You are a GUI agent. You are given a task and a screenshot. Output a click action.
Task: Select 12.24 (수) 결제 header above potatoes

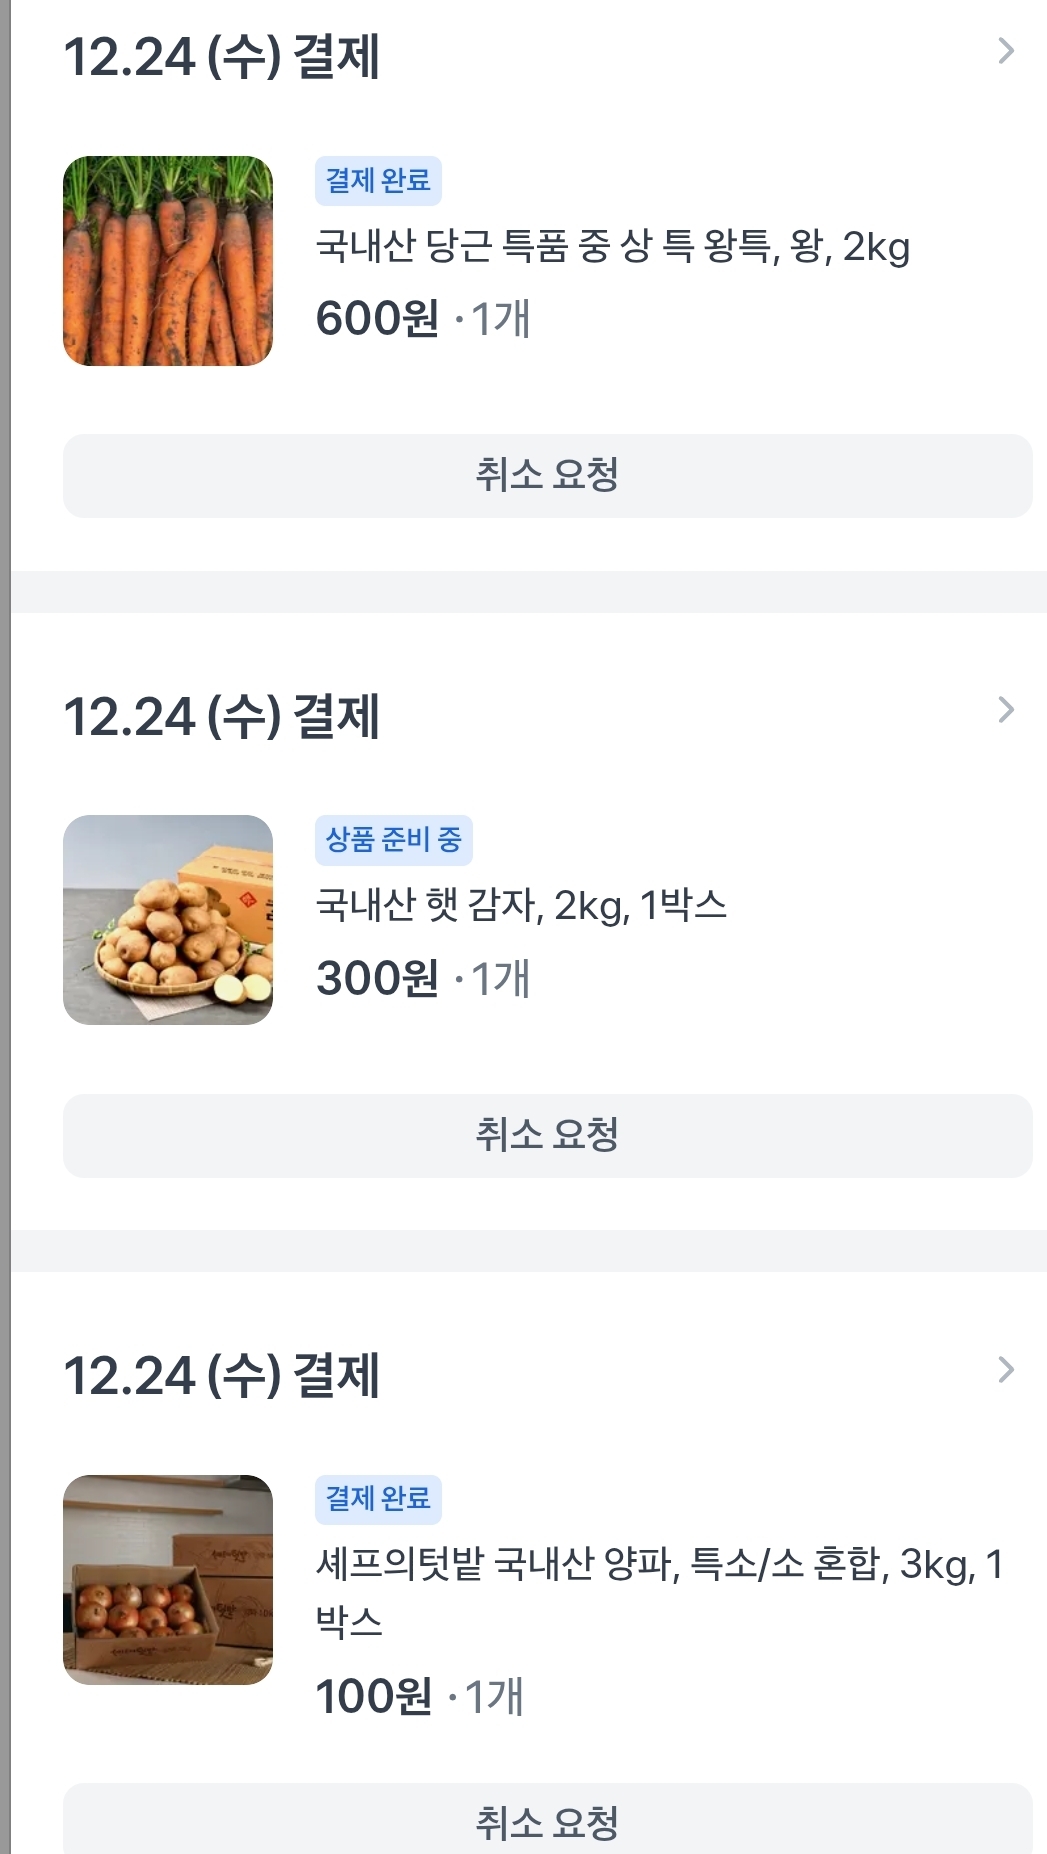tap(221, 716)
